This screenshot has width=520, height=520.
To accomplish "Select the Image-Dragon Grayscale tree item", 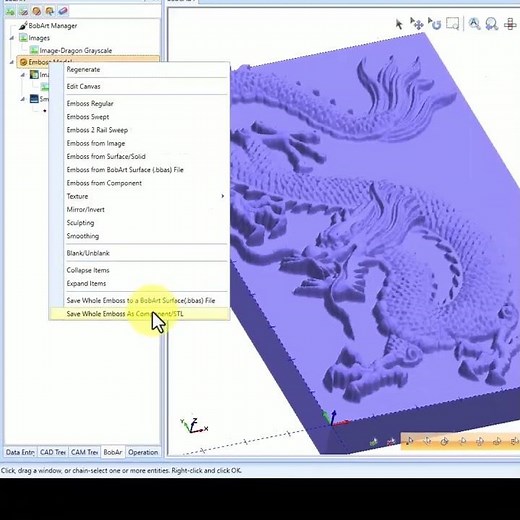I will (76, 50).
